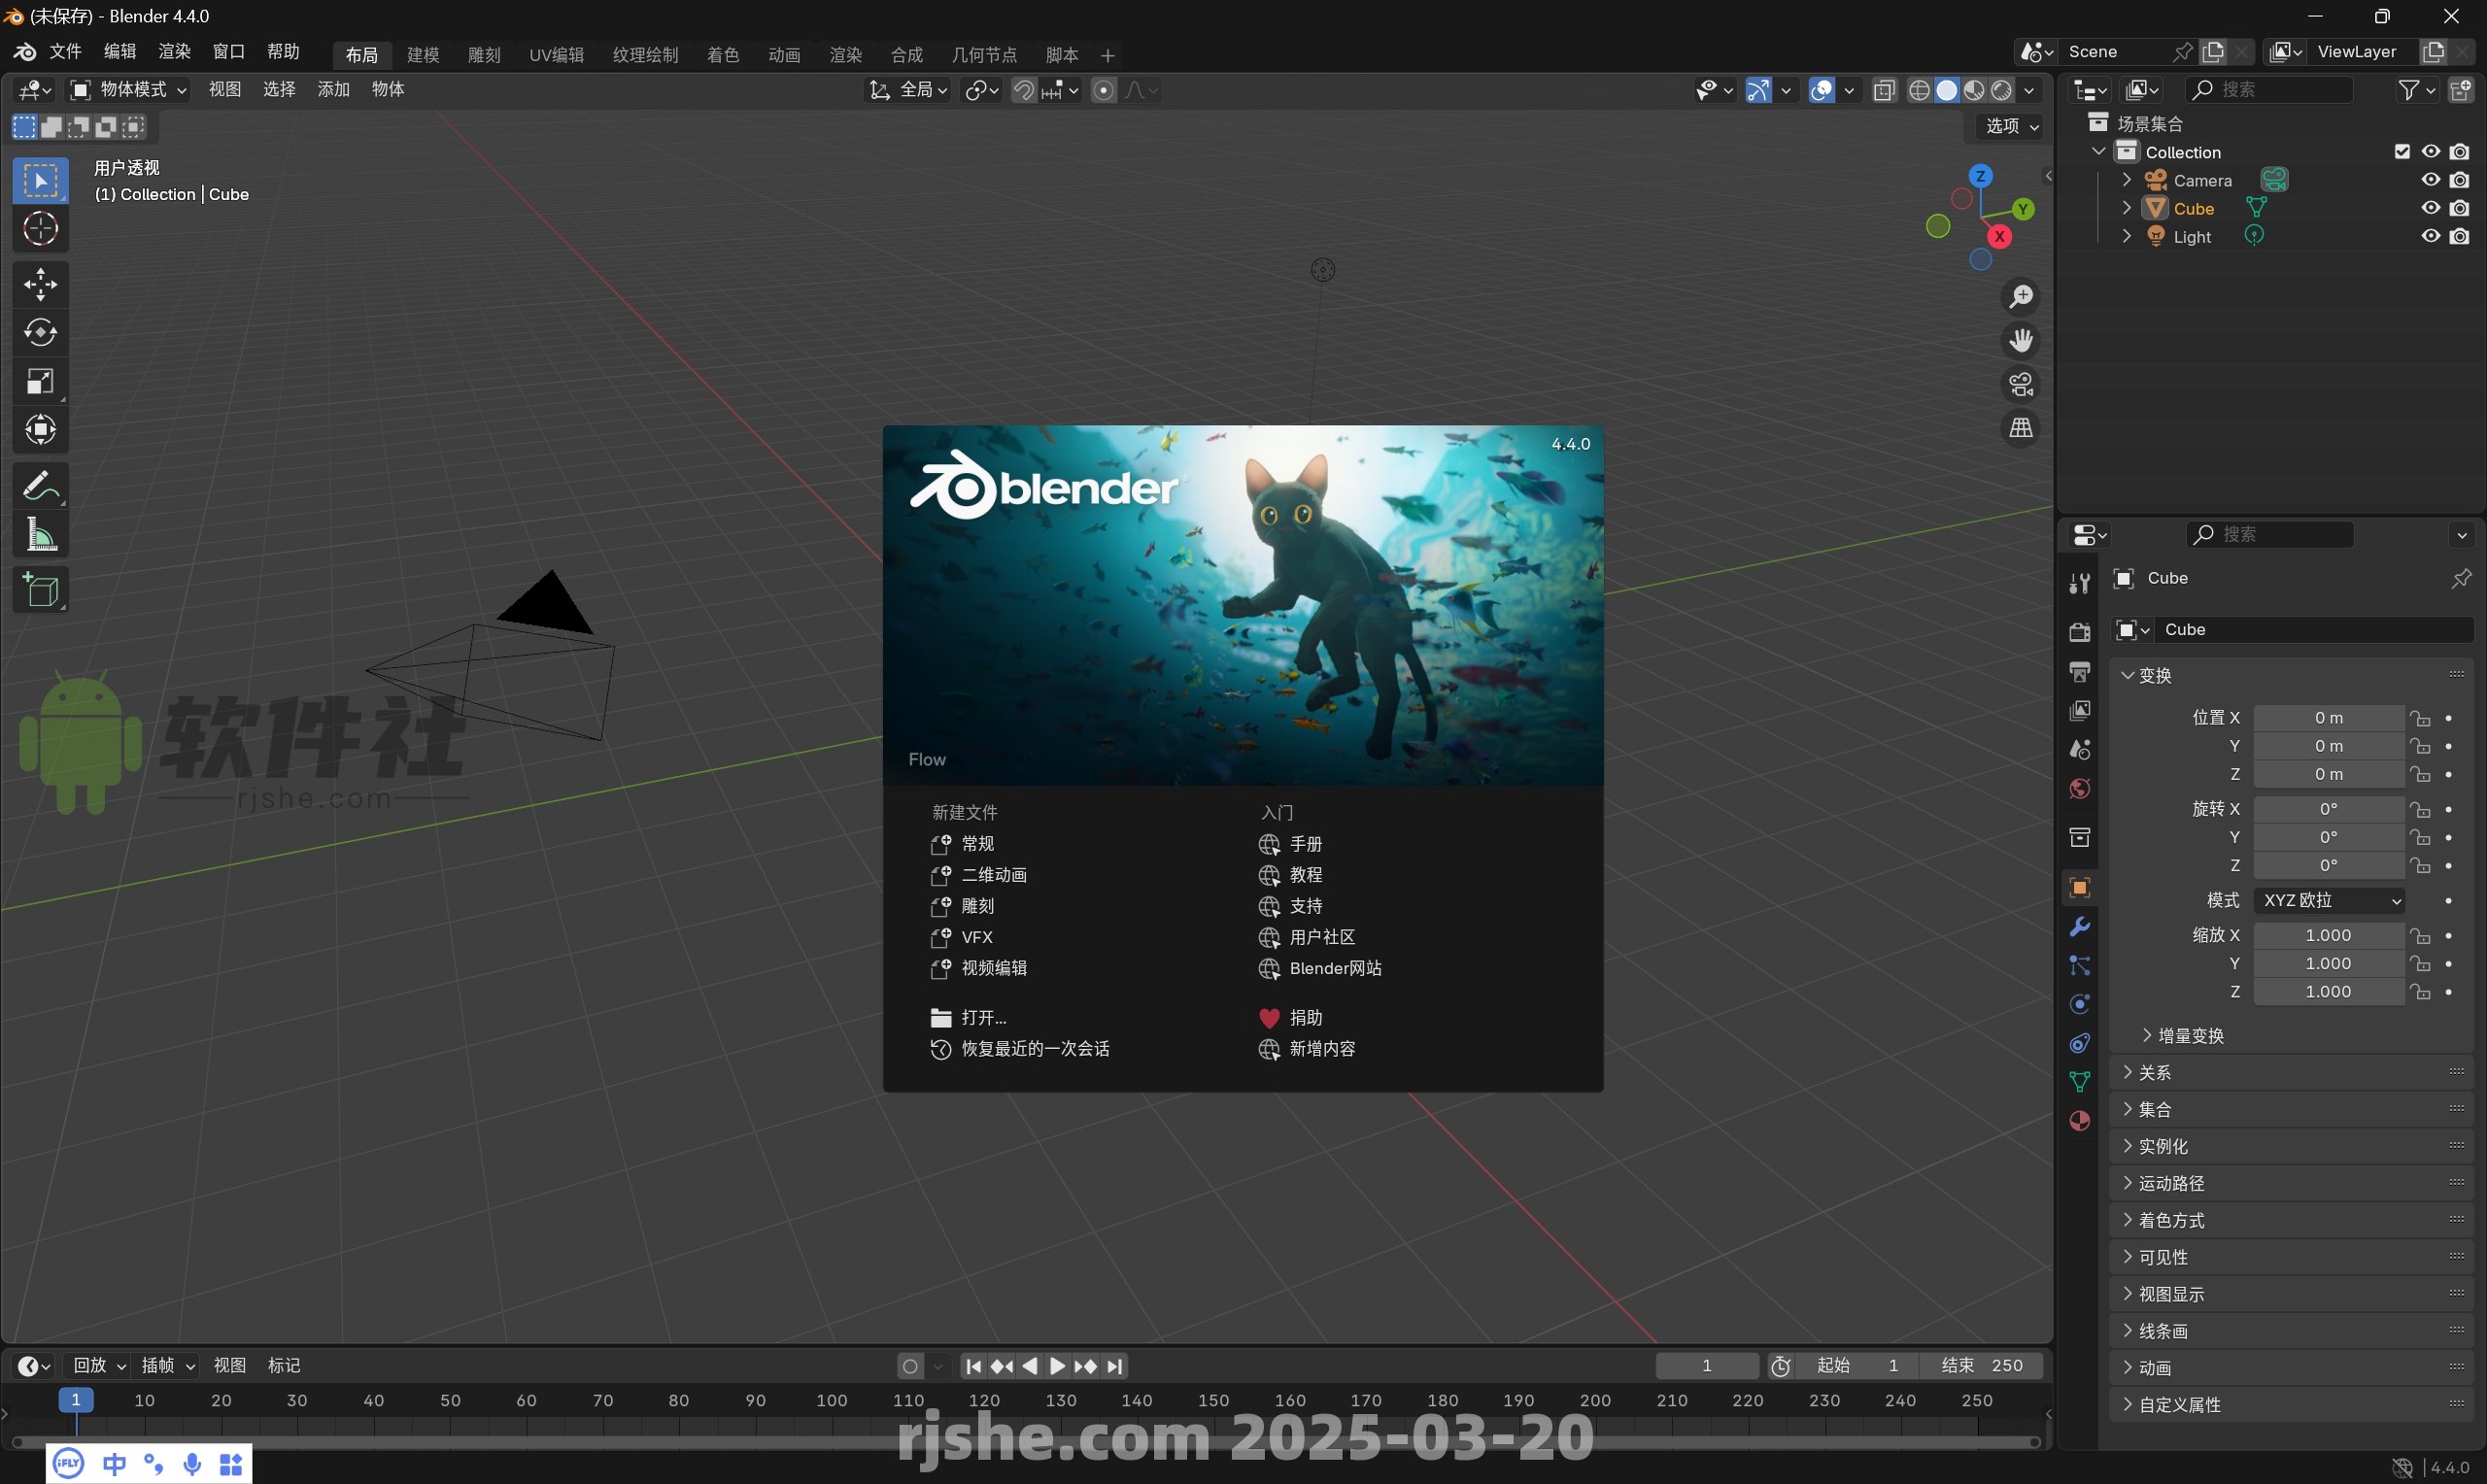Open the Modifiers properties tab with wrench icon
This screenshot has width=2487, height=1484.
point(2080,926)
